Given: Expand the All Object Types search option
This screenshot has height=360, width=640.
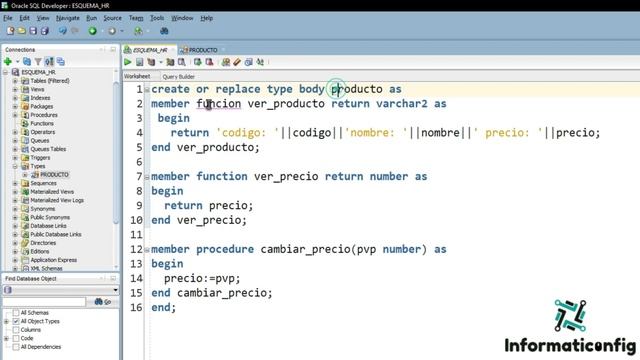Looking at the screenshot, I should (6, 321).
